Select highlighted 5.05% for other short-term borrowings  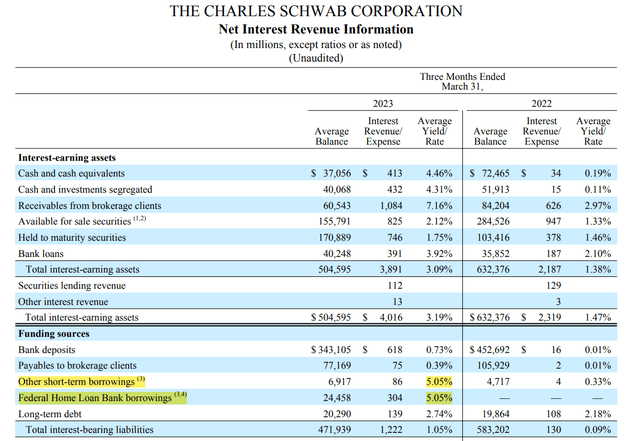(439, 382)
